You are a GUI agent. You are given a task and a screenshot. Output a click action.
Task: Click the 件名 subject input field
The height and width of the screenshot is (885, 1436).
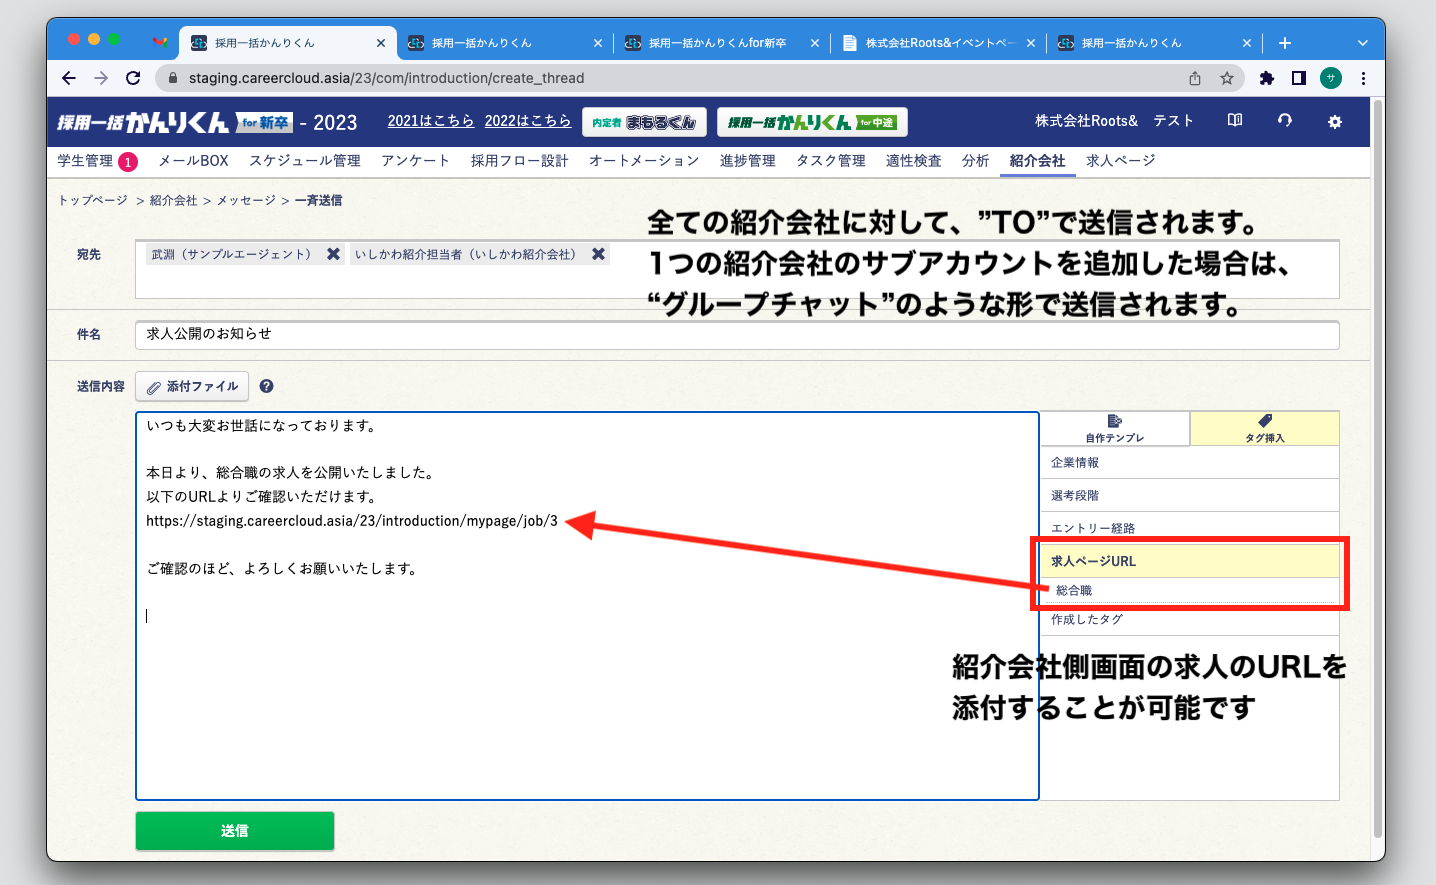pos(736,335)
